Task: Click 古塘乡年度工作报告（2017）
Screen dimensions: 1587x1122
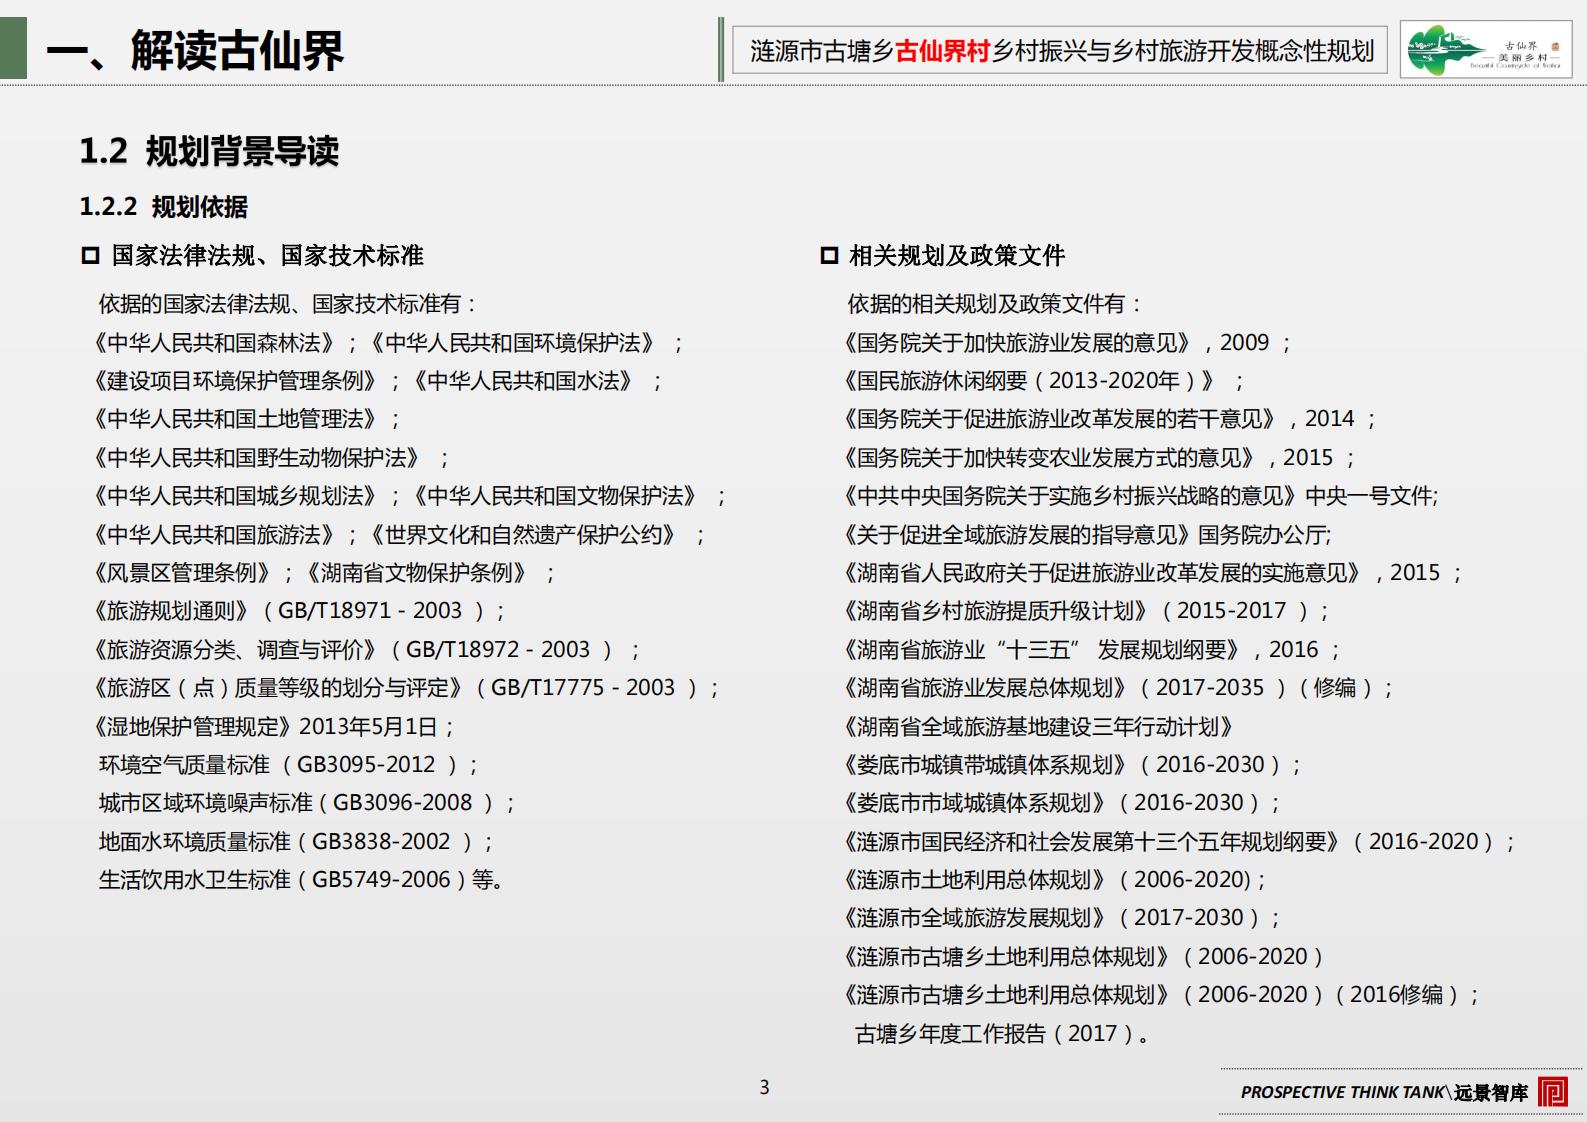Action: [1002, 1034]
